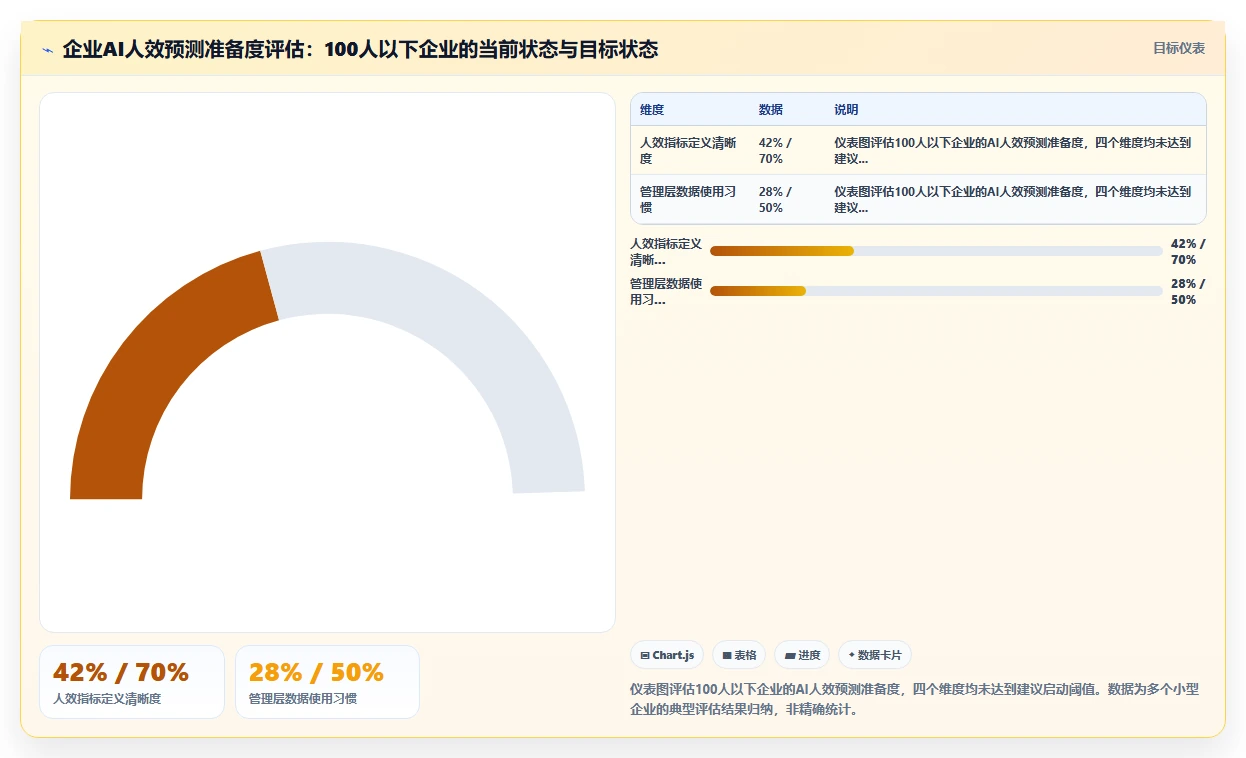The image size is (1246, 758).
Task: Click the 数据卡片 tag chip
Action: tap(875, 655)
